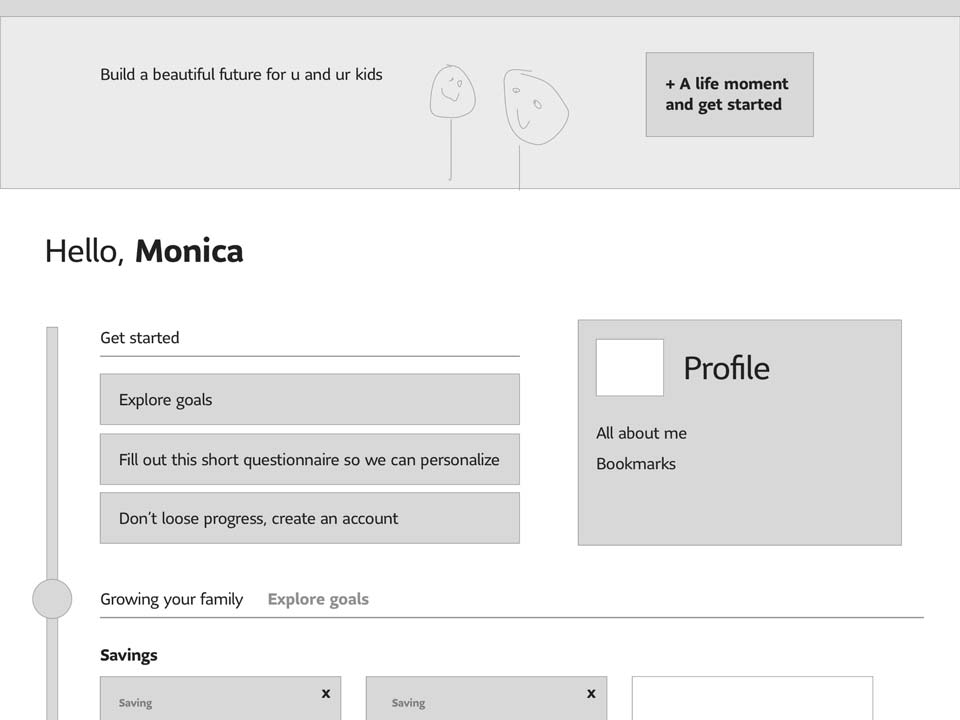Screen dimensions: 960x720
Task: Click the smaller smiley face sketch
Action: coord(452,92)
